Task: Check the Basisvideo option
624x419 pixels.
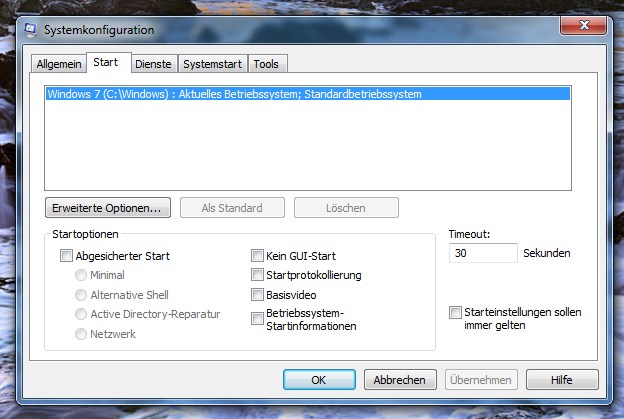Action: coord(257,294)
